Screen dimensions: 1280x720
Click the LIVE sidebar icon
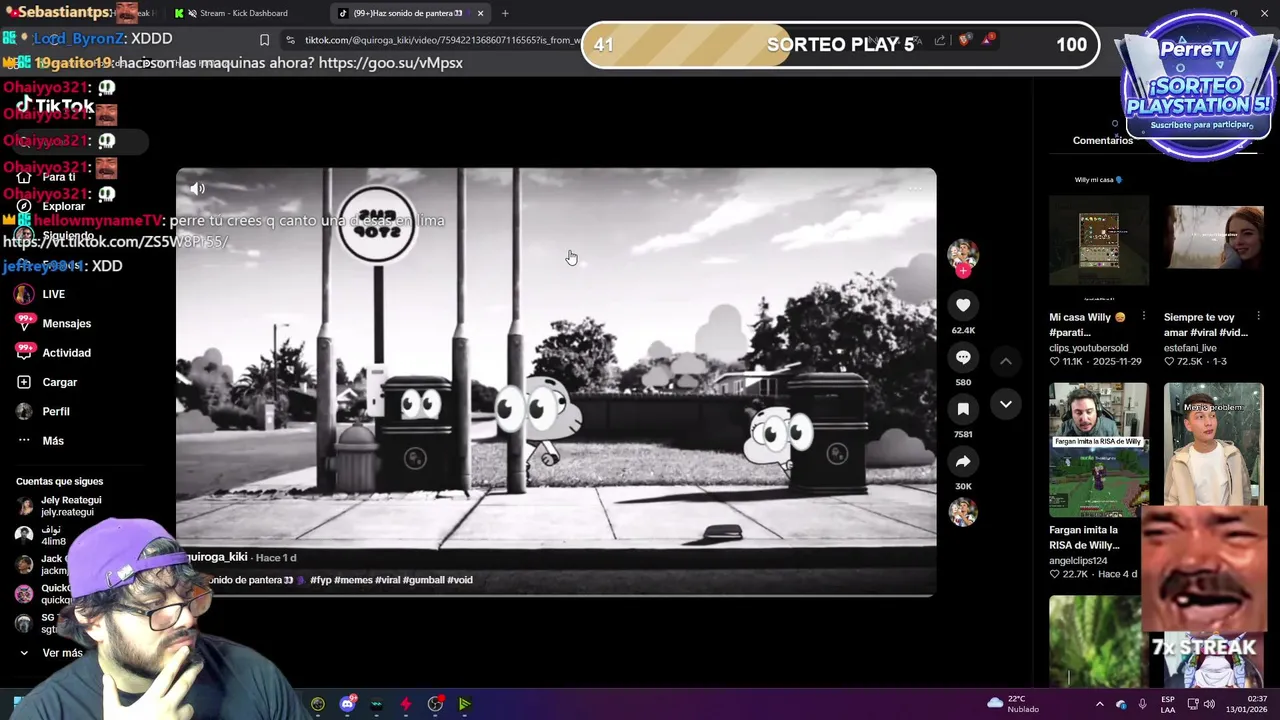click(x=24, y=294)
